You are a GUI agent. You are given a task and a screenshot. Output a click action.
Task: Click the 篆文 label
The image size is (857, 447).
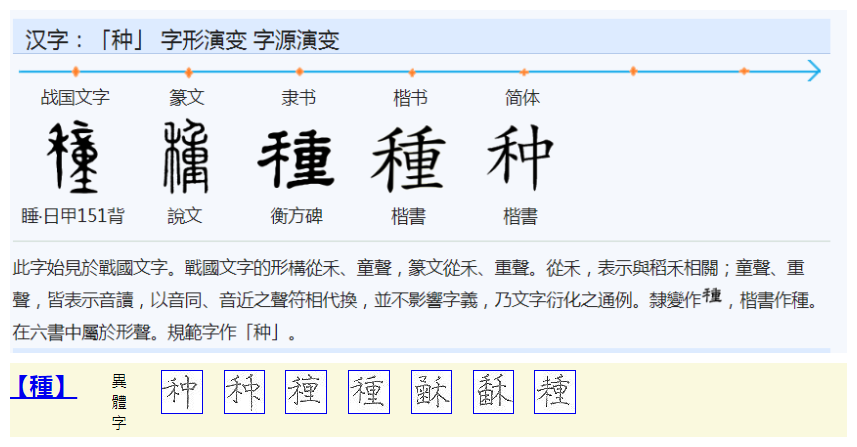pos(187,98)
